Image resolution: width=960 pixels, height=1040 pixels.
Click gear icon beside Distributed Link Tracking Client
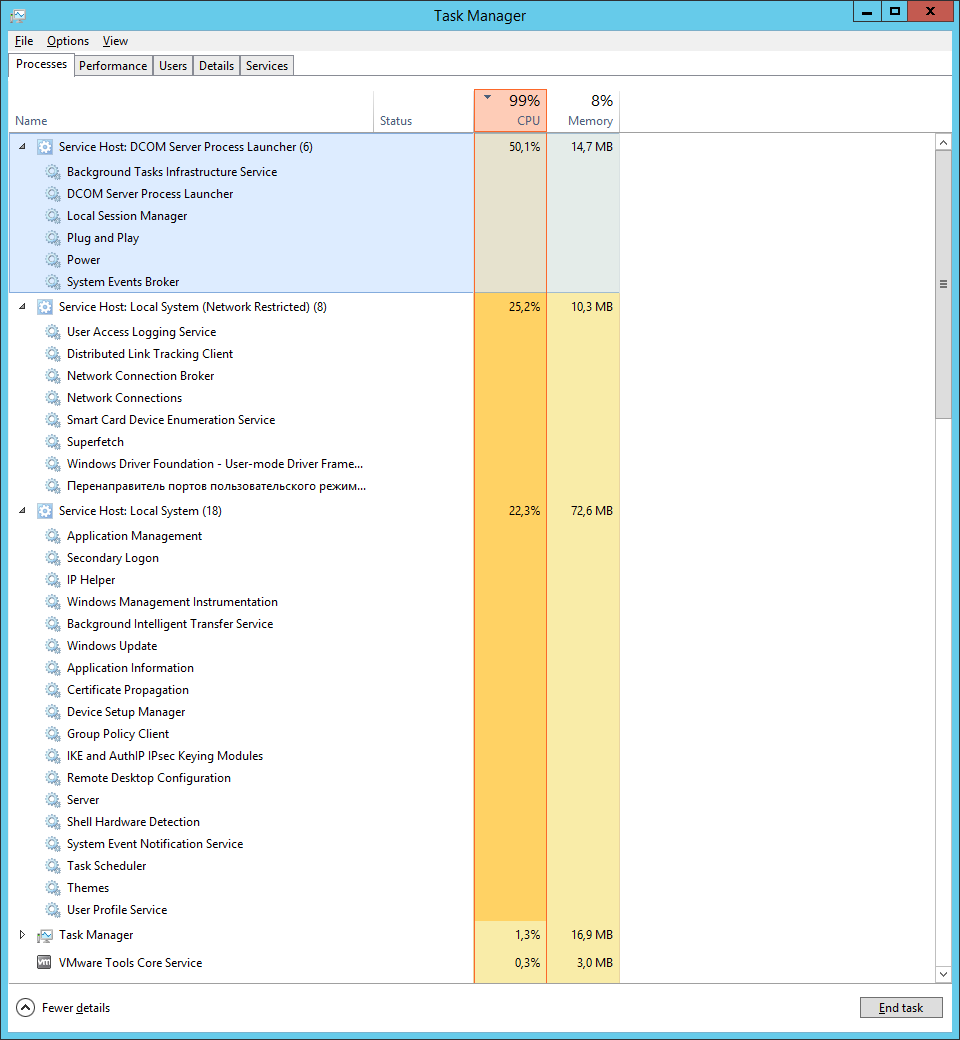[x=53, y=354]
